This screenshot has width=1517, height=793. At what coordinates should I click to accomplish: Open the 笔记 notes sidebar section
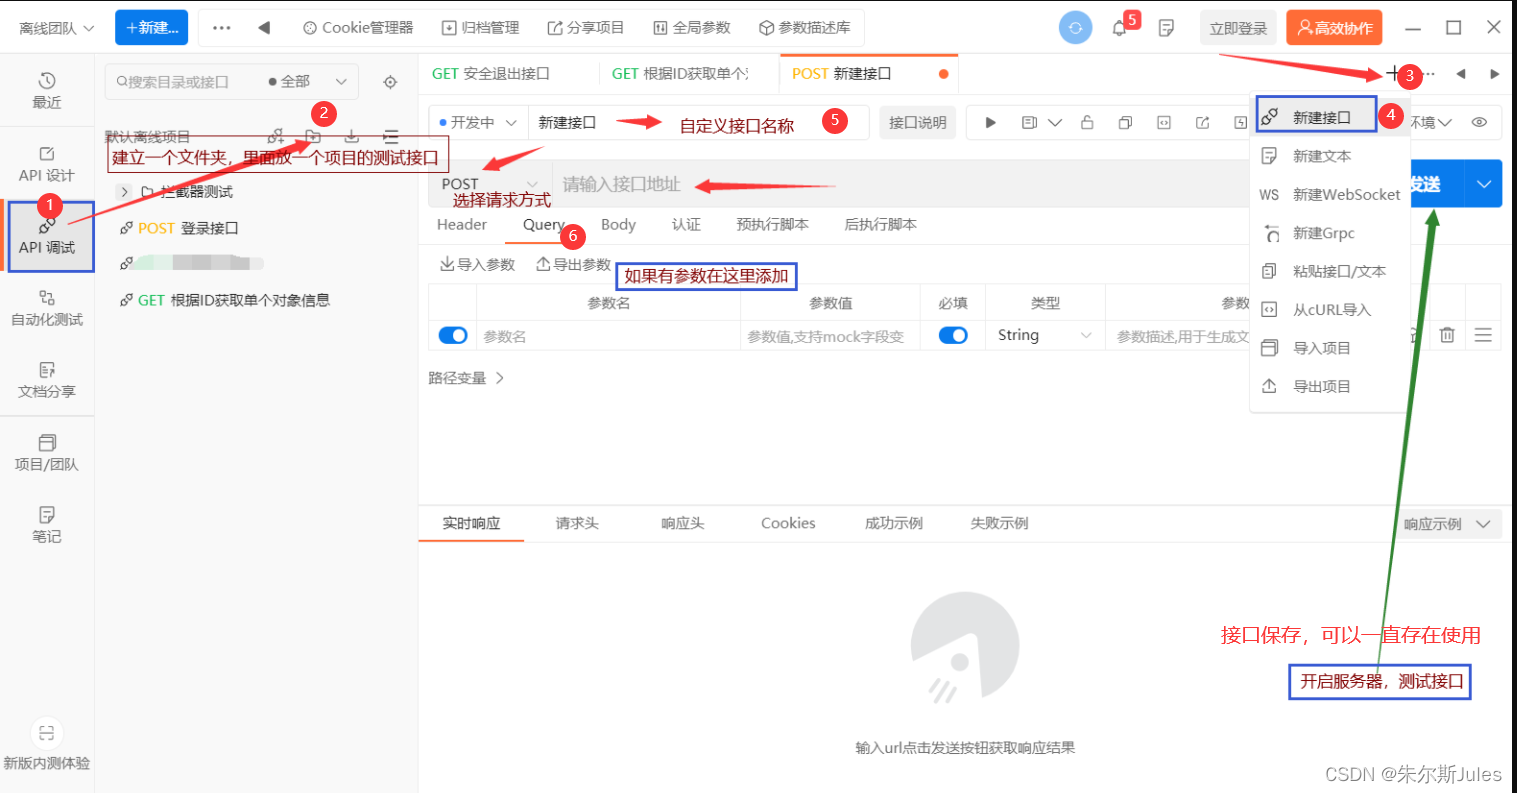click(x=47, y=525)
